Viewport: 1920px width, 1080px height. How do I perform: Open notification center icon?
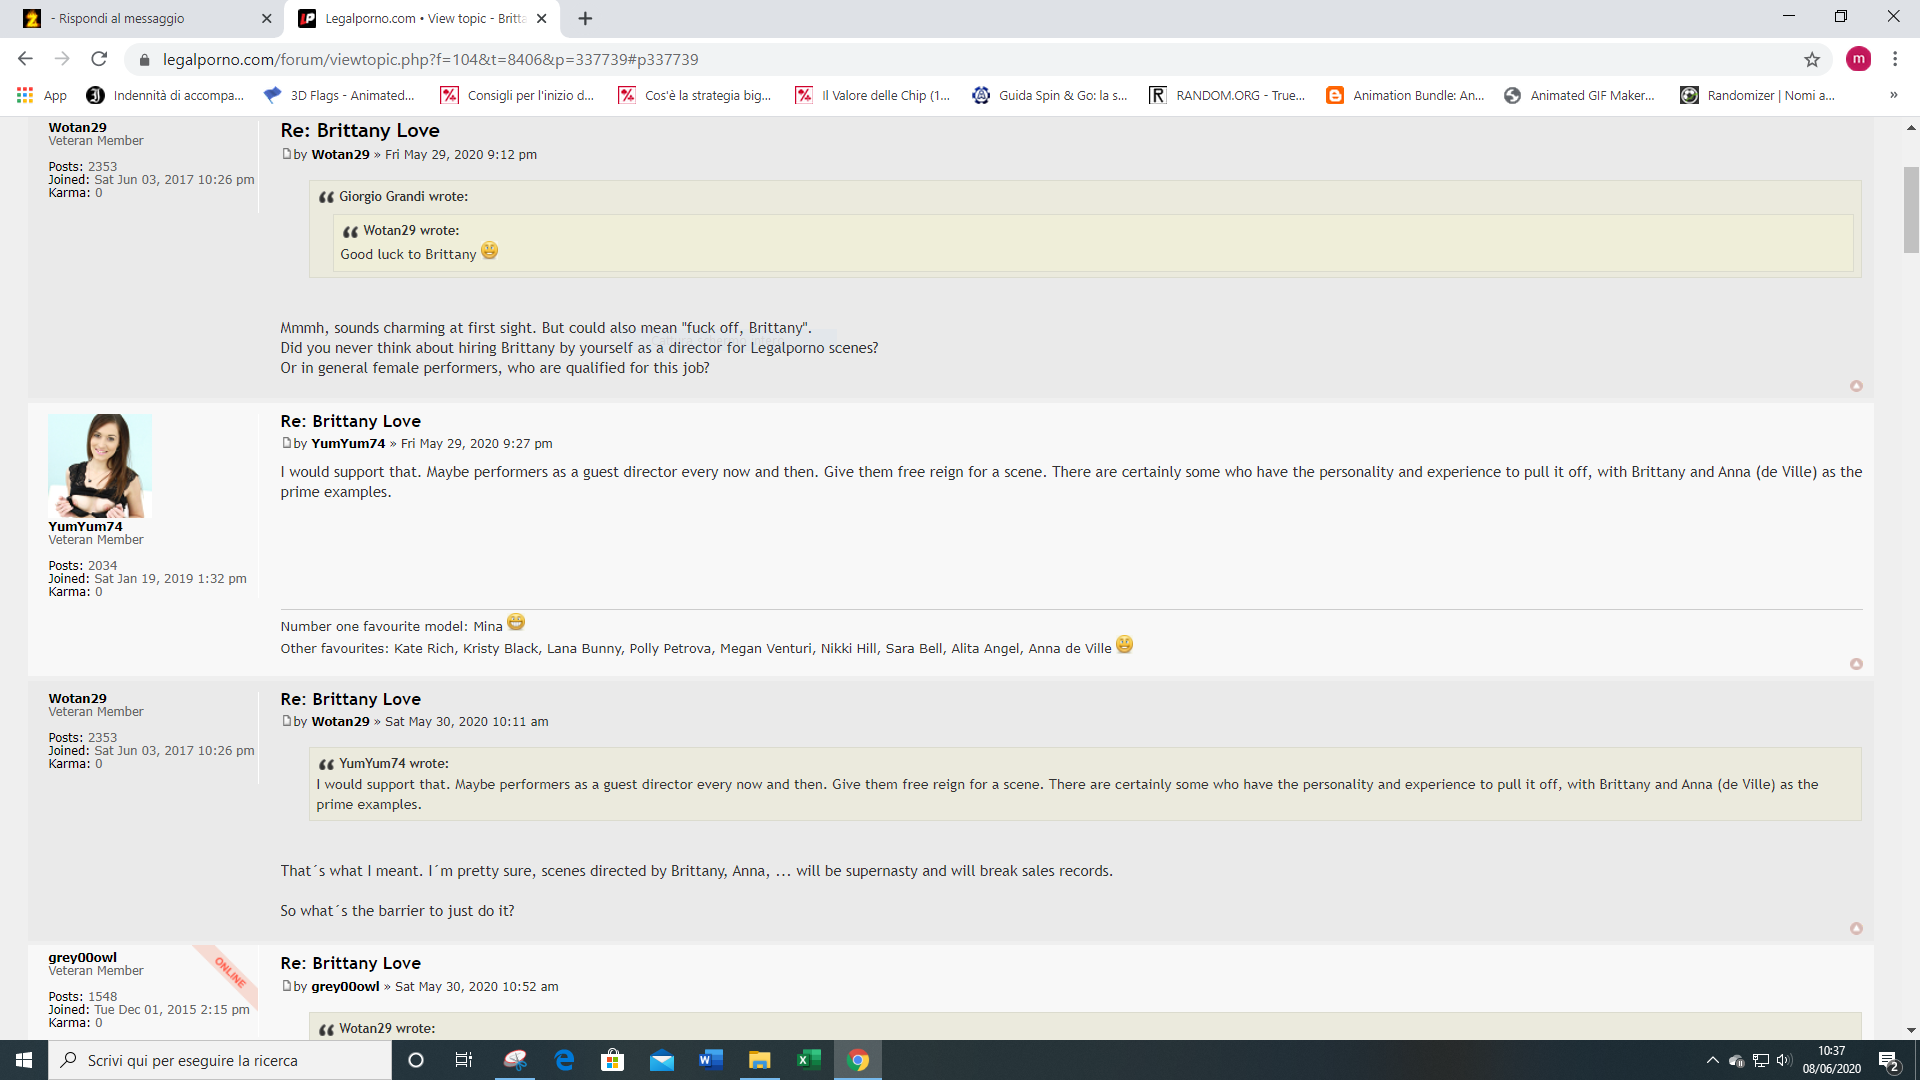(x=1888, y=1060)
